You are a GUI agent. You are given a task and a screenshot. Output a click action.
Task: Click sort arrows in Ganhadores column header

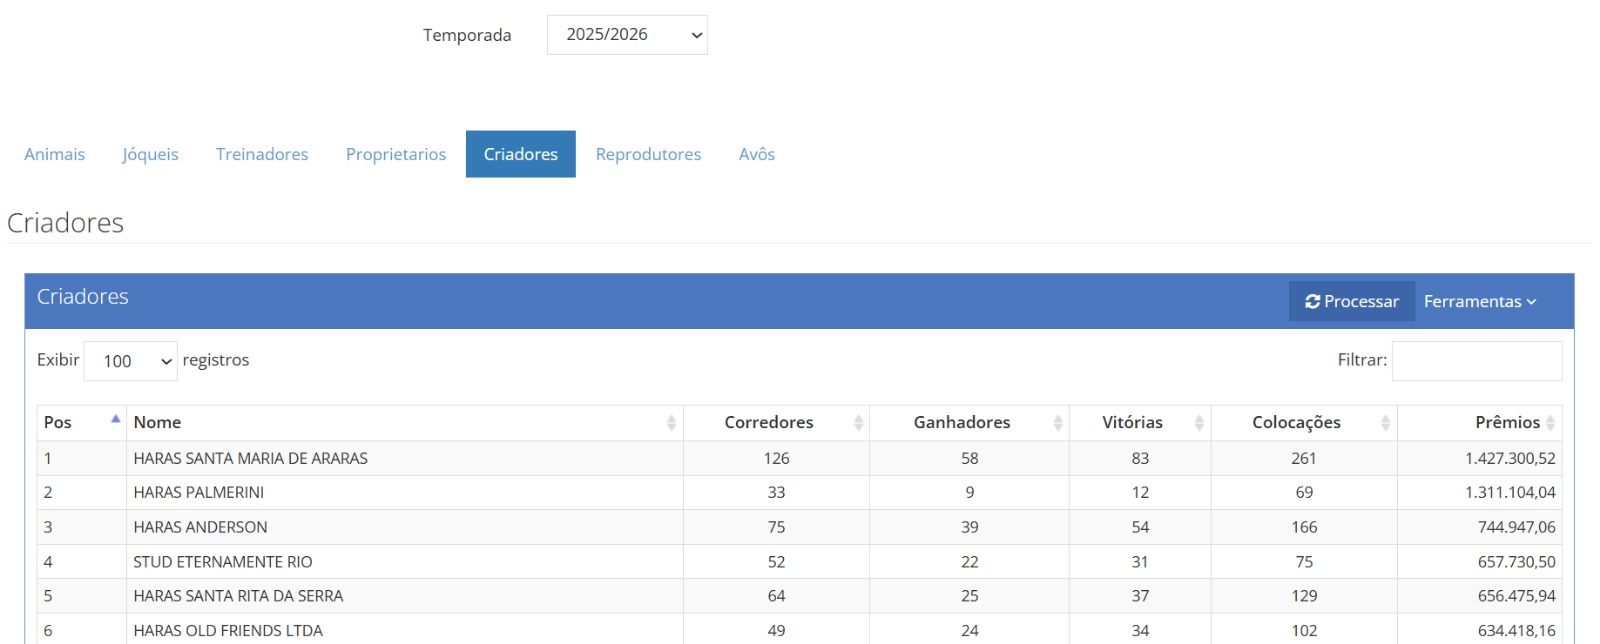pos(1057,423)
